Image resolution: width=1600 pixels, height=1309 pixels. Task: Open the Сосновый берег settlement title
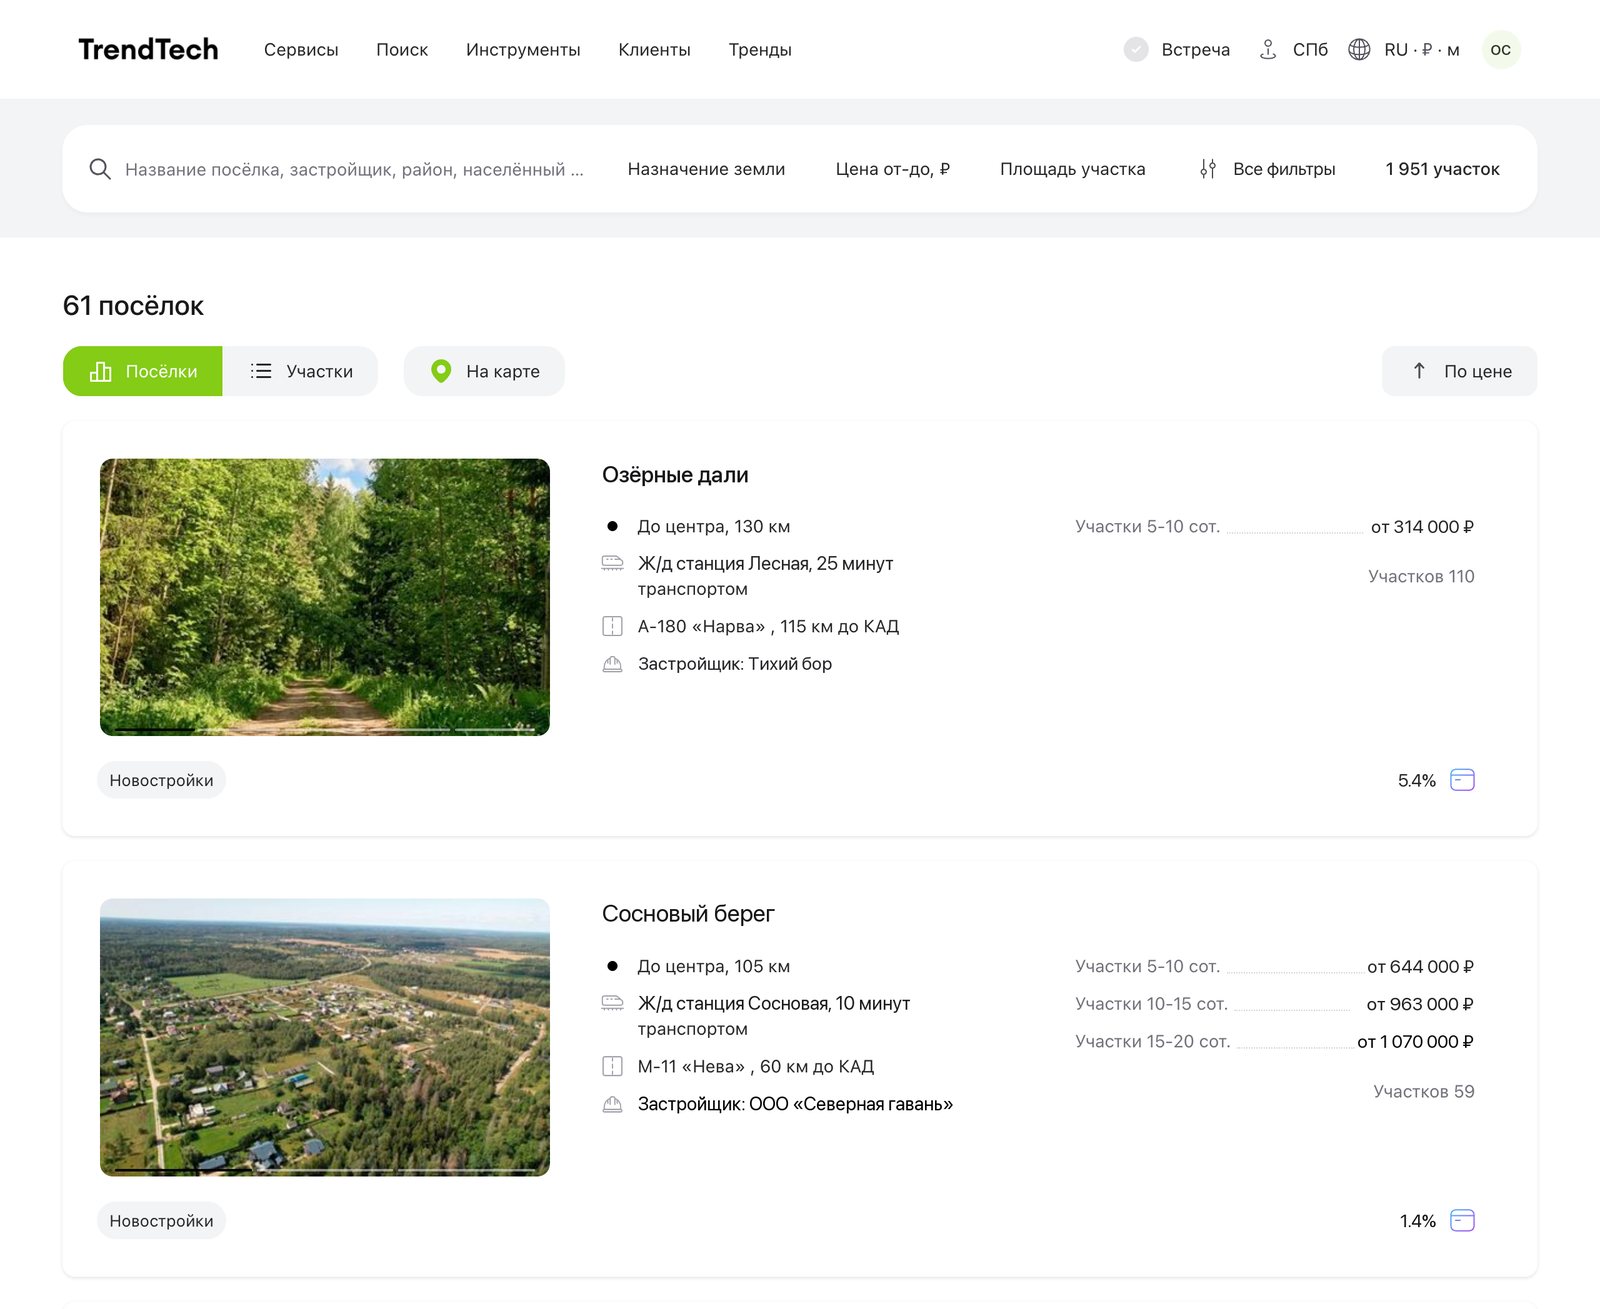pos(688,914)
